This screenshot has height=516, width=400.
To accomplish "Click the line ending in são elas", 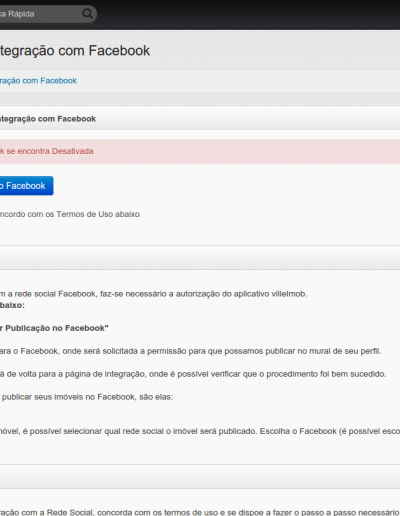I will pyautogui.click(x=87, y=397).
